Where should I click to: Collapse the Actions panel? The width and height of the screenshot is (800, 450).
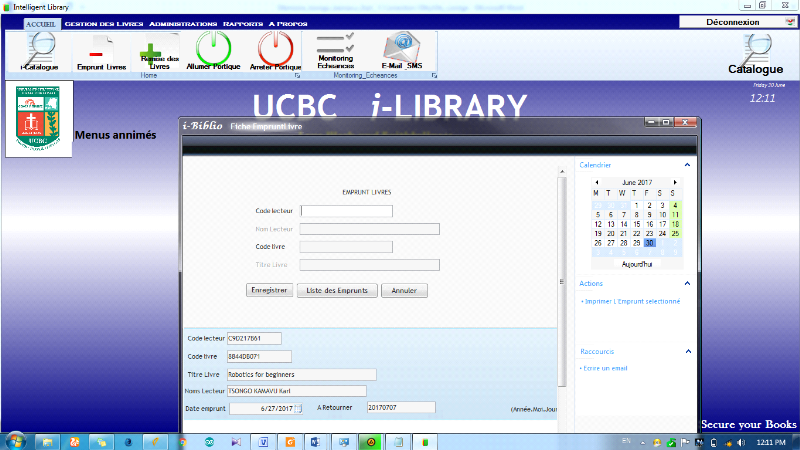(x=687, y=283)
